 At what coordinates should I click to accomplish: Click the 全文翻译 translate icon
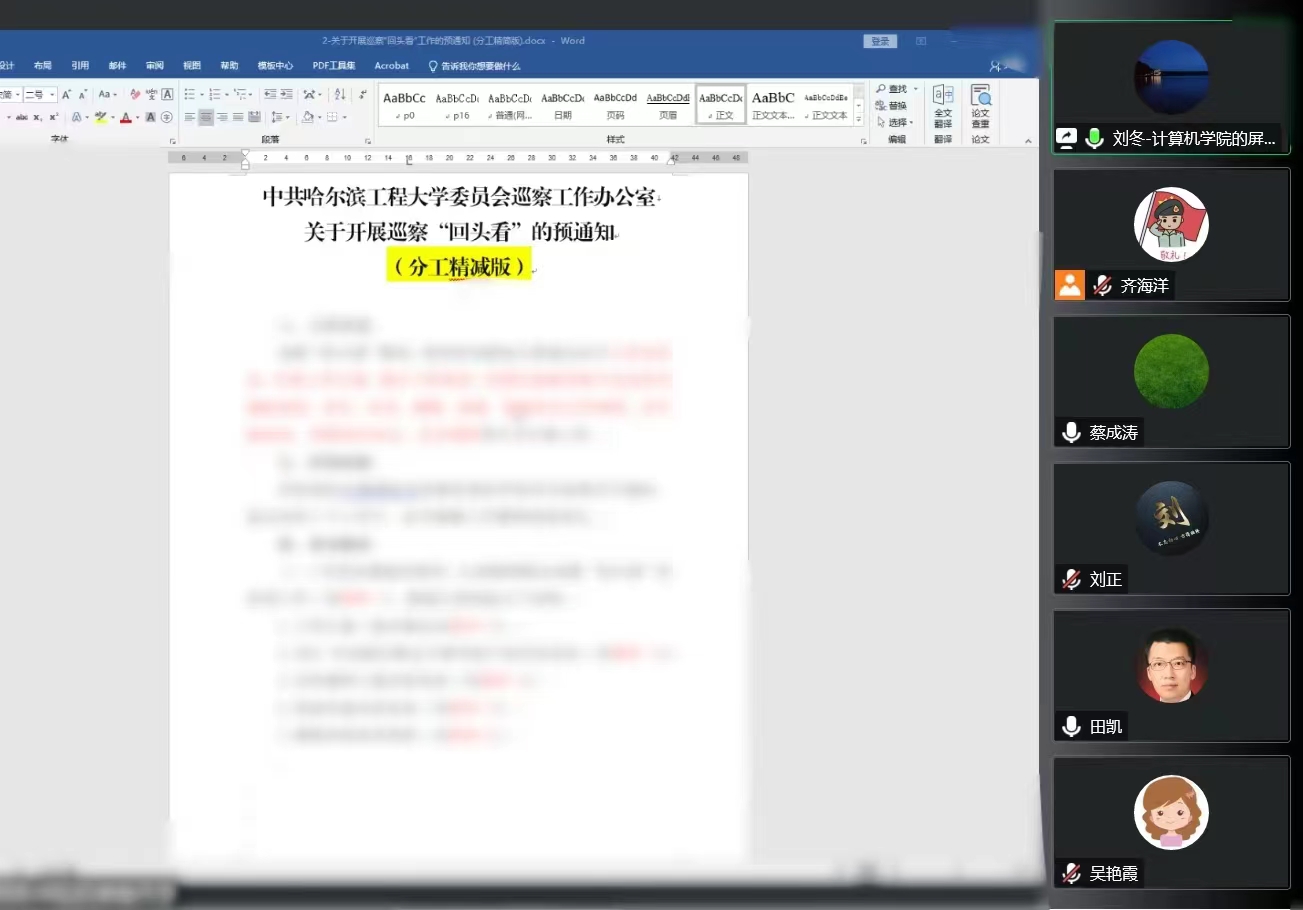[x=942, y=106]
